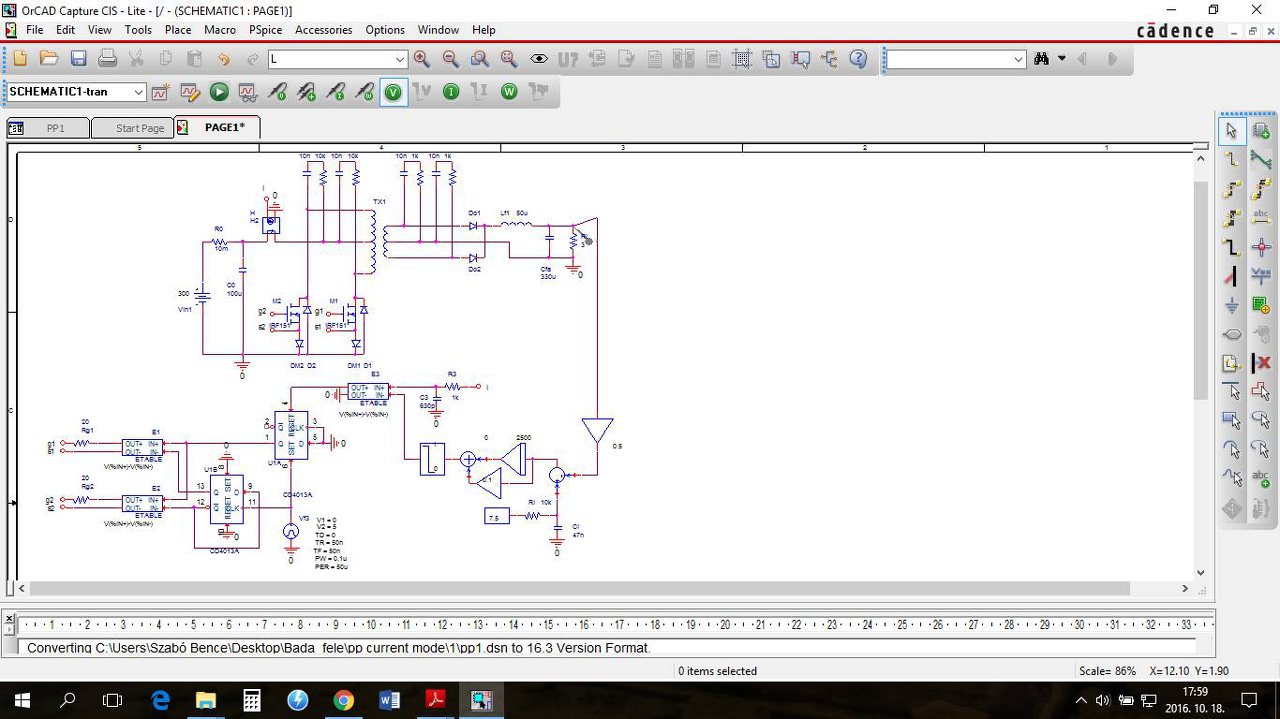
Task: Open the SCHEMATIC1-tran profile dropdown
Action: pyautogui.click(x=138, y=92)
